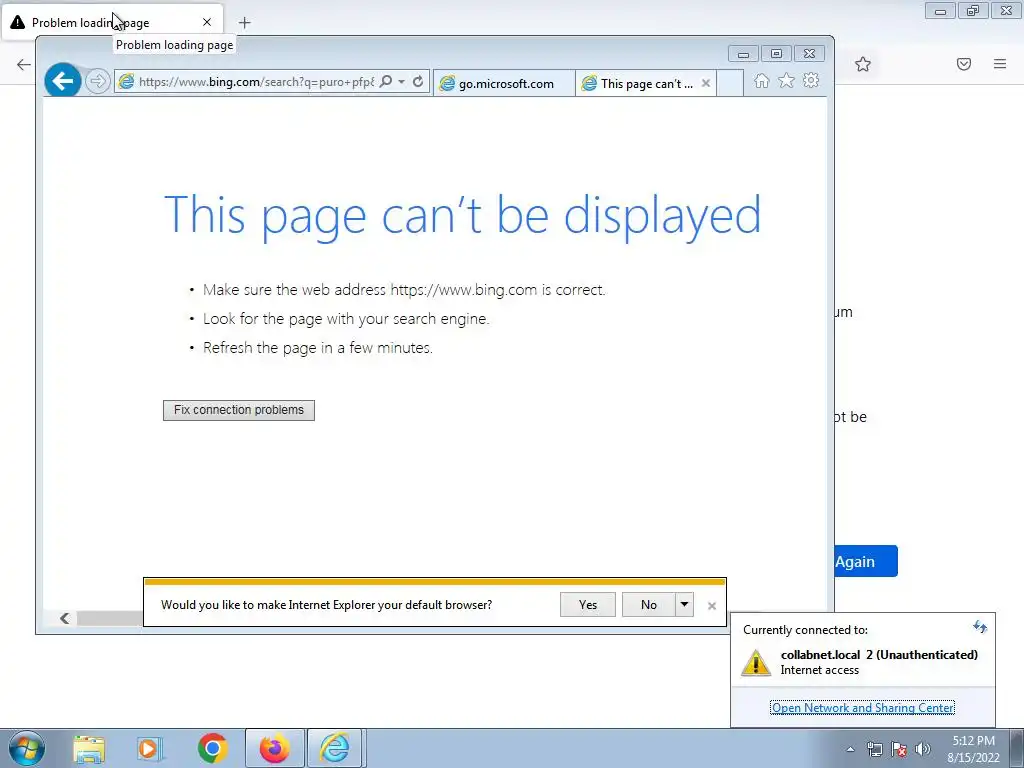Click the collabnet.local network warning icon
This screenshot has height=768, width=1024.
coord(756,662)
